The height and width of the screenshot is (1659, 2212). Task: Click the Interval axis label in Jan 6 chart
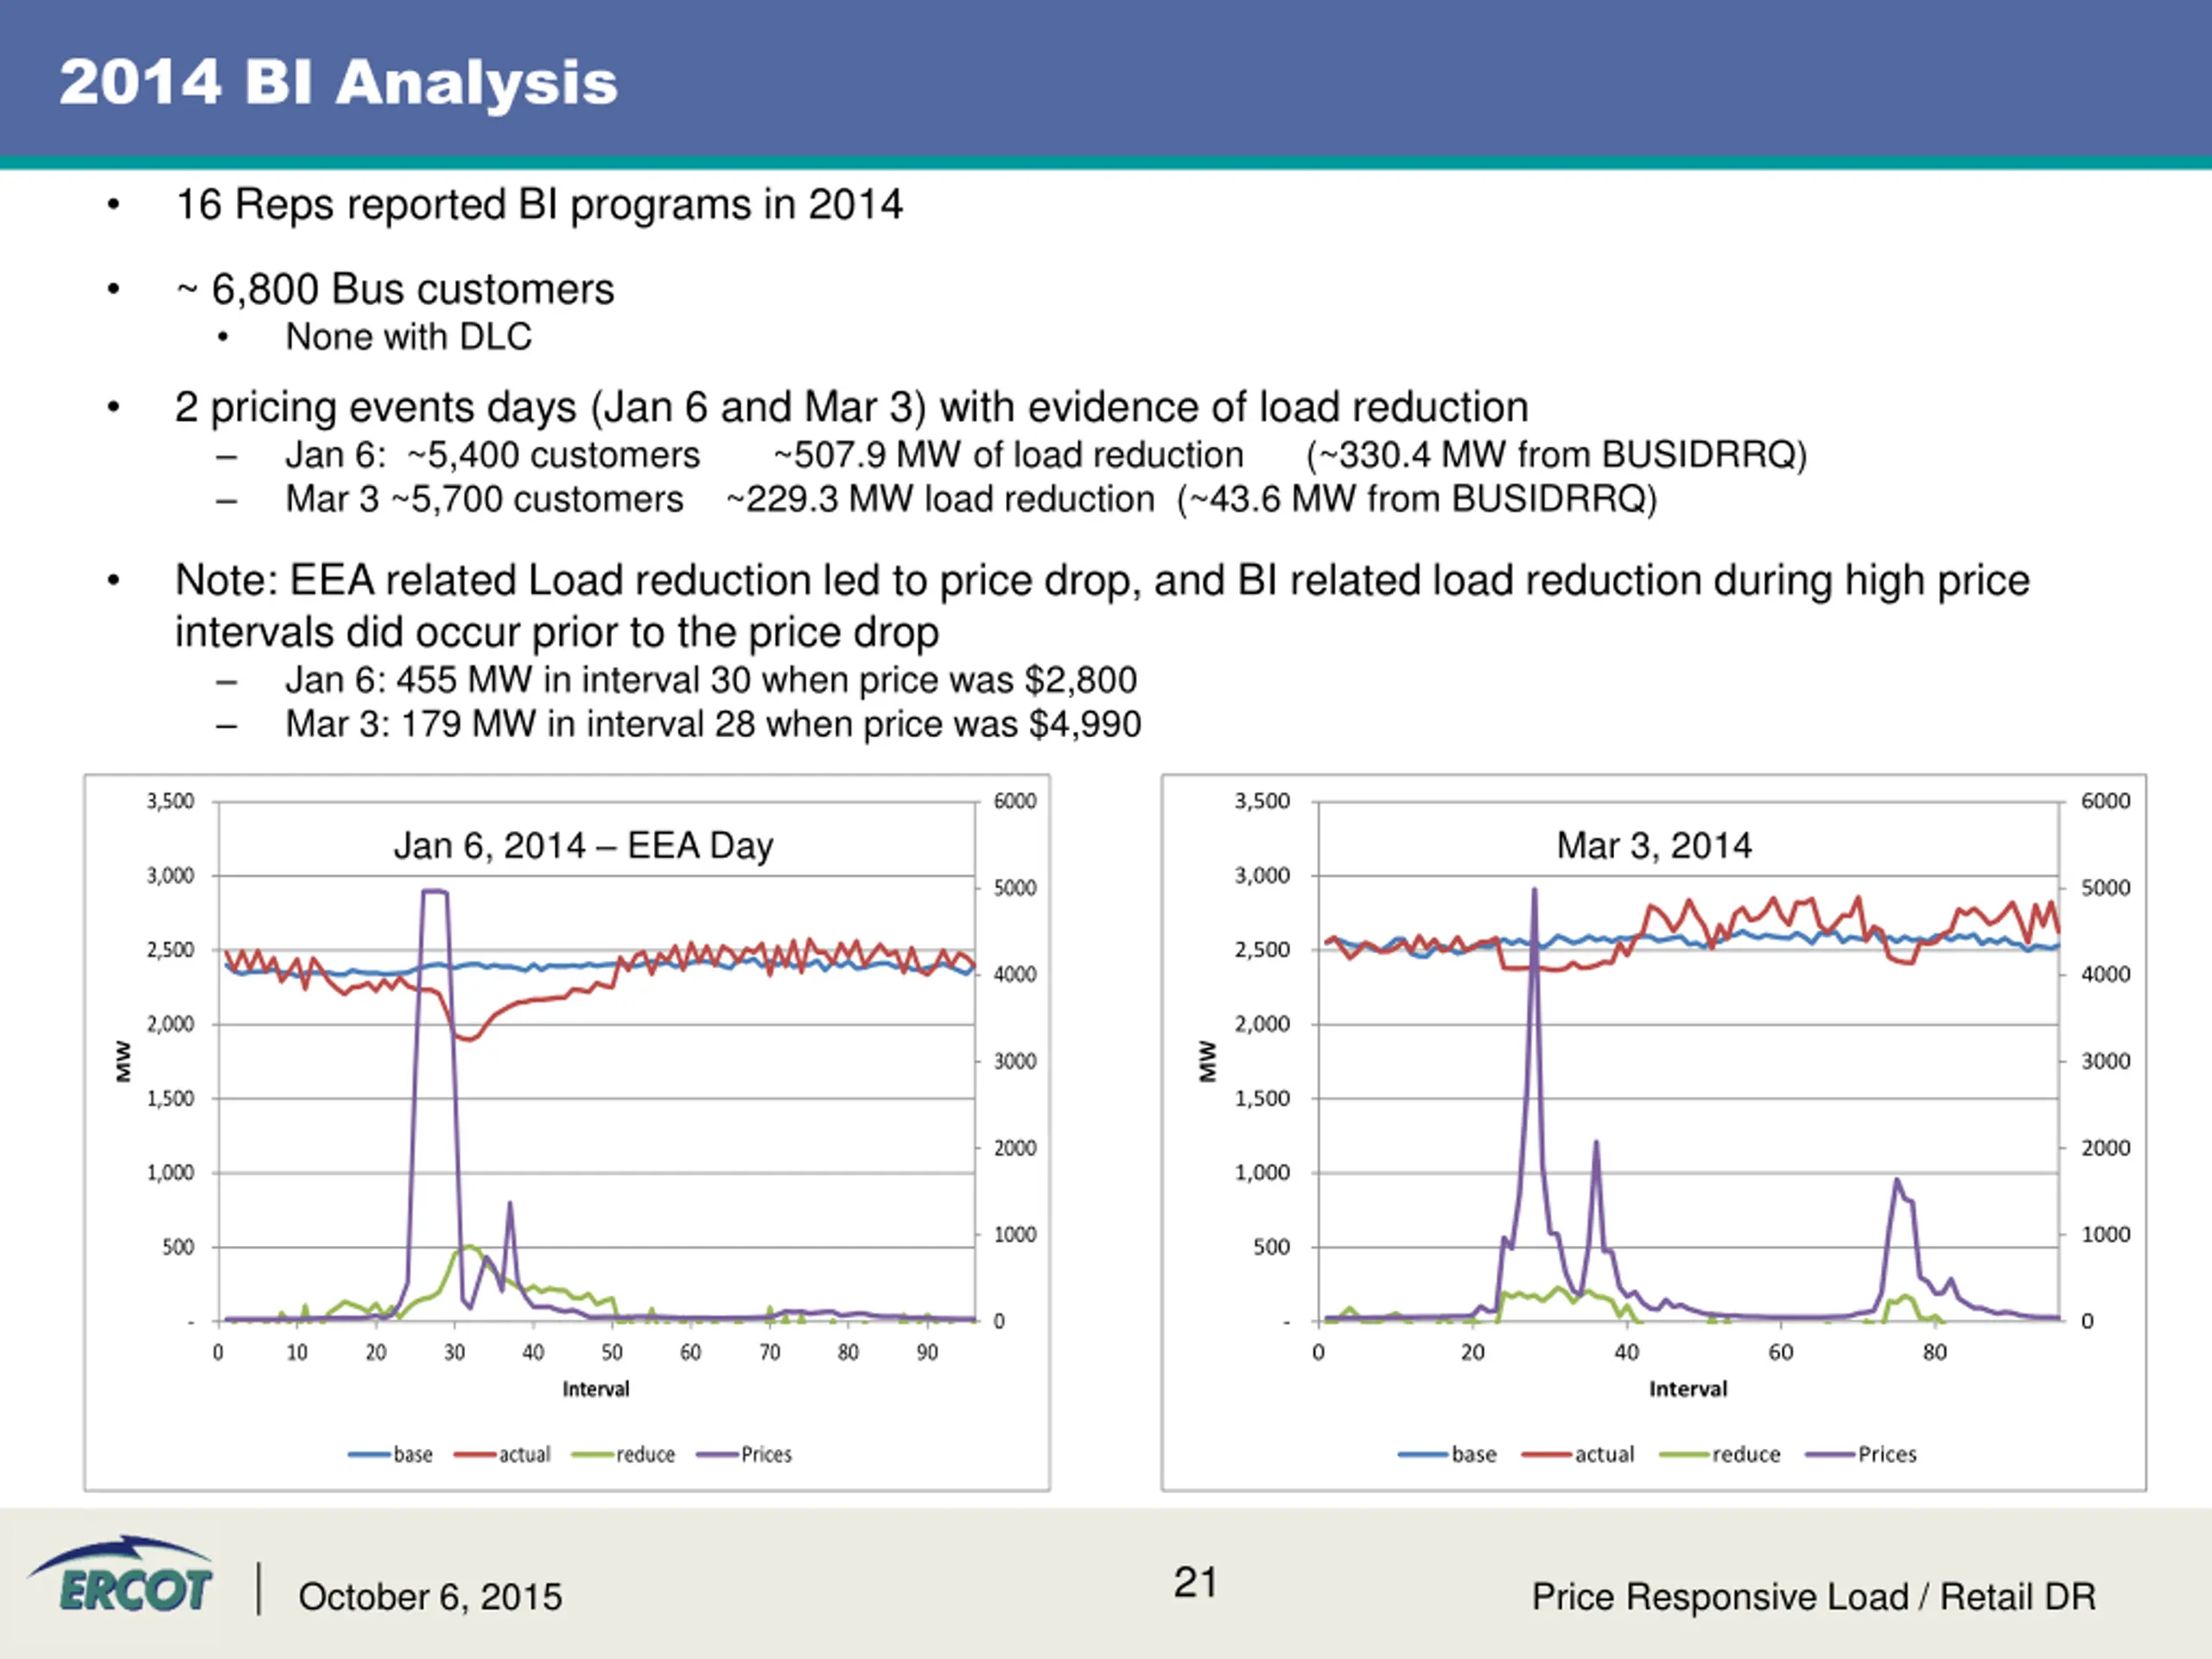[596, 1389]
